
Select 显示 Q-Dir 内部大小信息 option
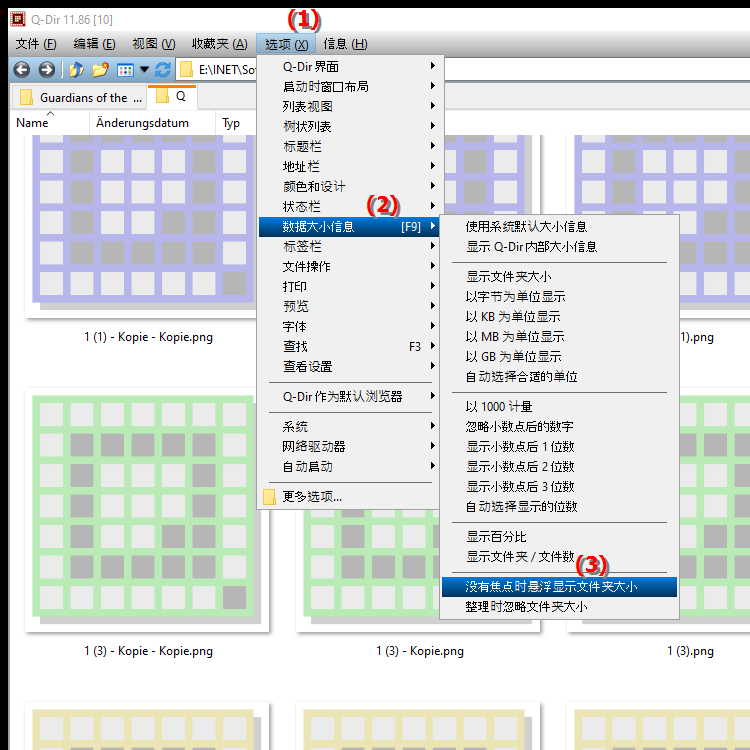[x=559, y=247]
